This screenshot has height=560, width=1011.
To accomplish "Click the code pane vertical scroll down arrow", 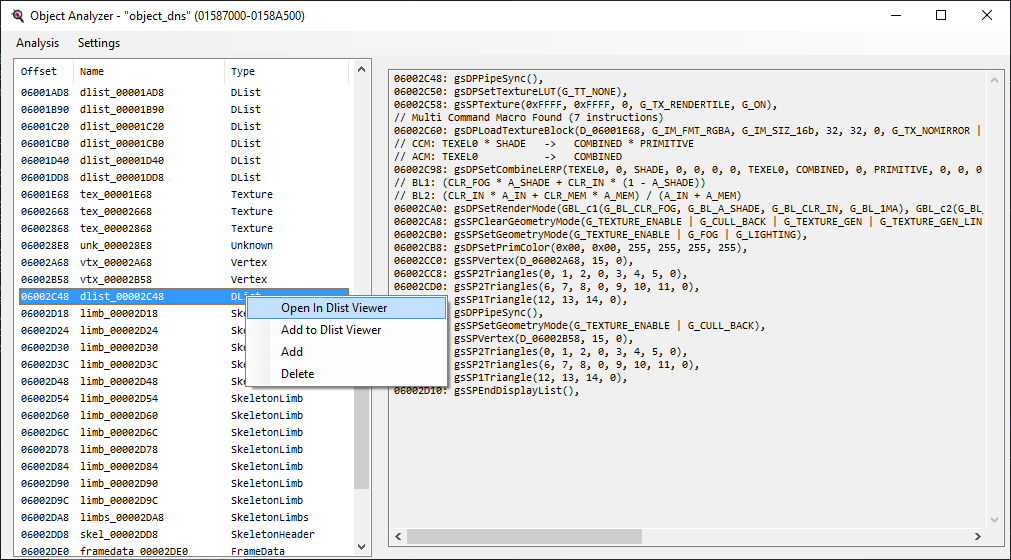I will coord(994,519).
